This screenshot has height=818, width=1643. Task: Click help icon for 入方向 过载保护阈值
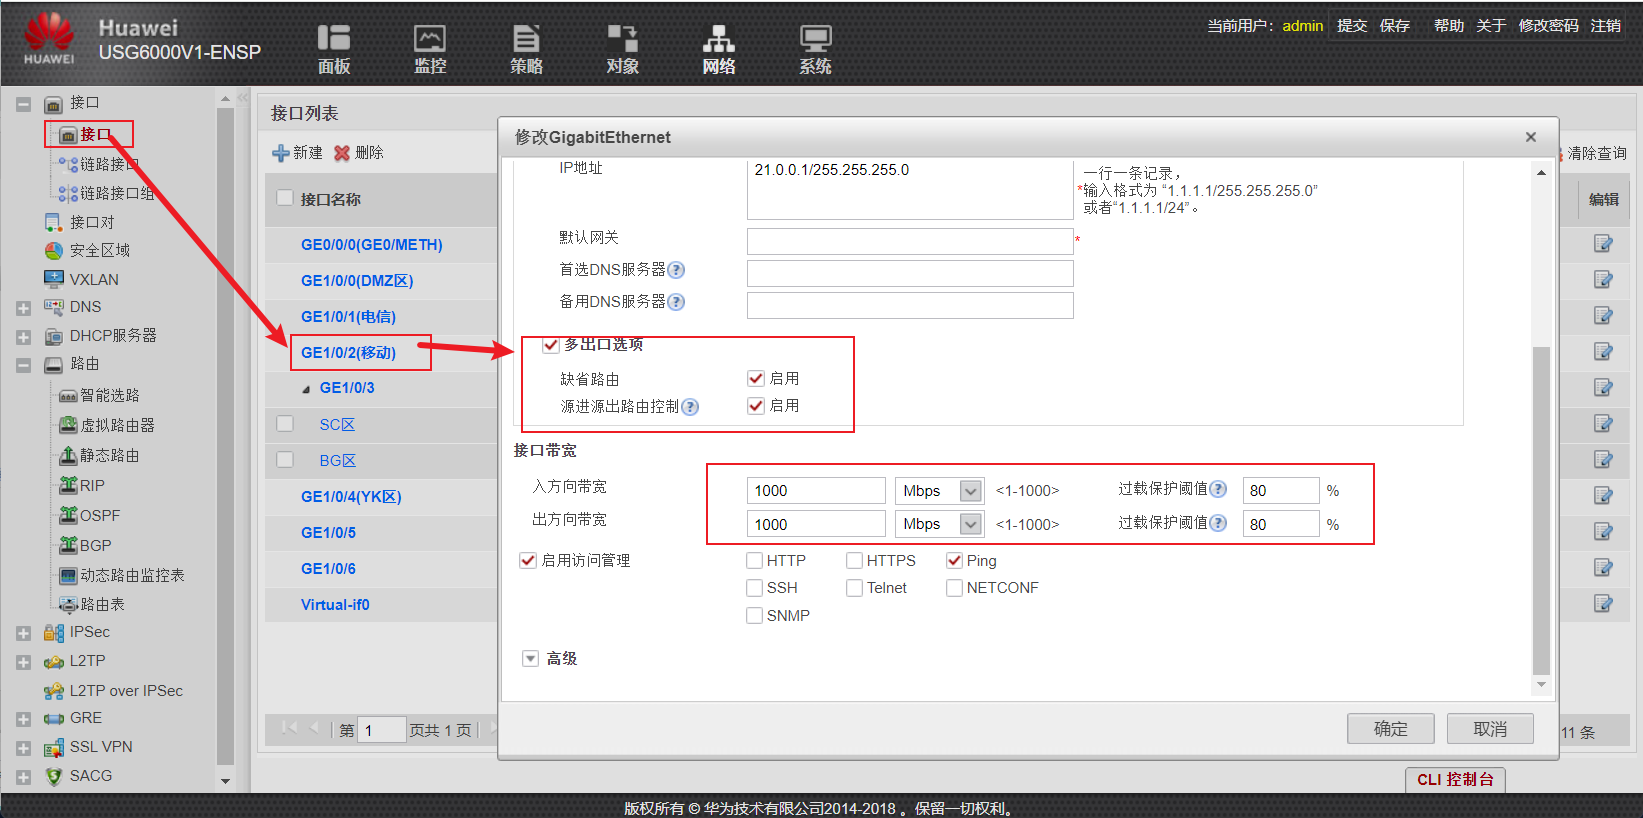[1218, 489]
